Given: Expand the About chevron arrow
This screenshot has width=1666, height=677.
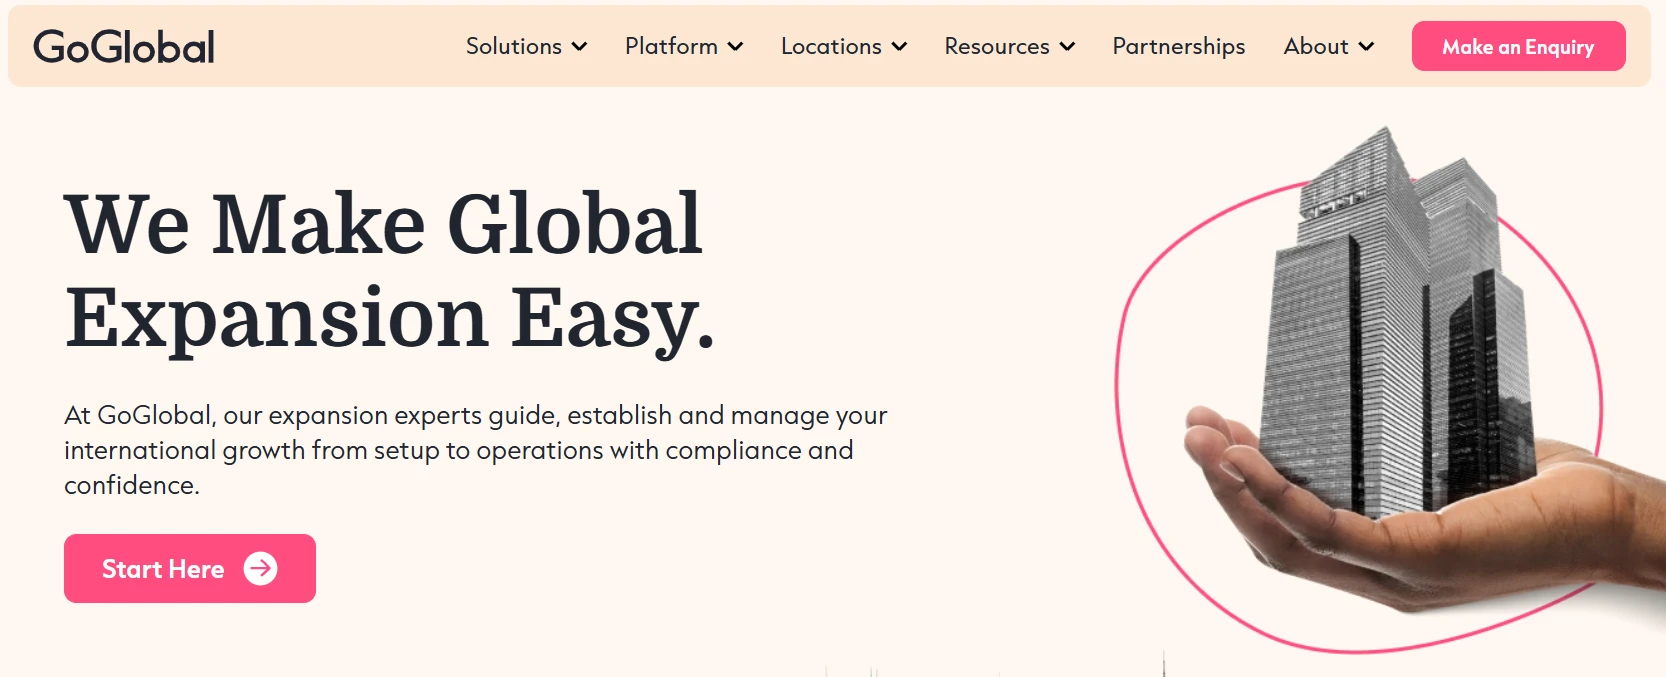Looking at the screenshot, I should (1366, 47).
